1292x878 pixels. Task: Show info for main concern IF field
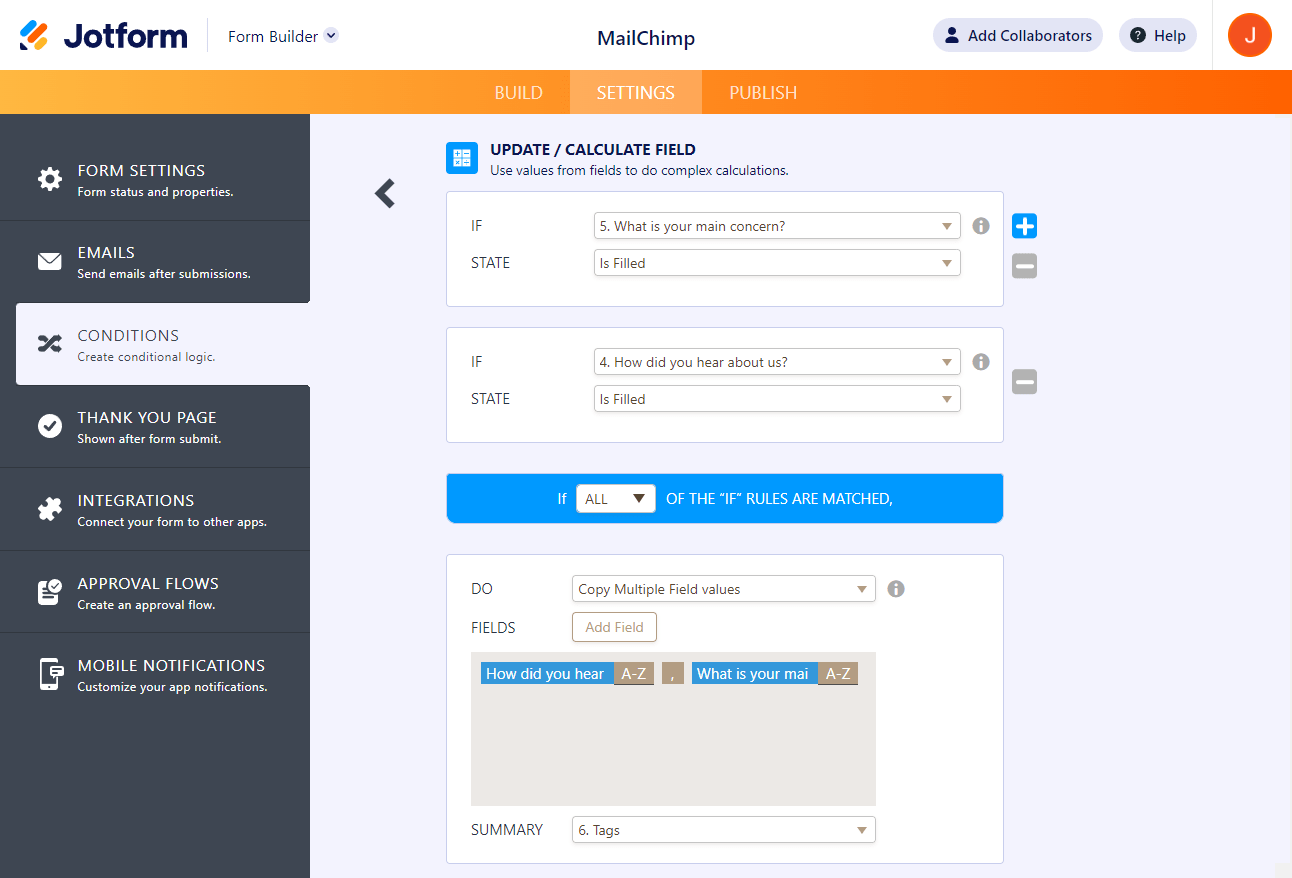(981, 226)
